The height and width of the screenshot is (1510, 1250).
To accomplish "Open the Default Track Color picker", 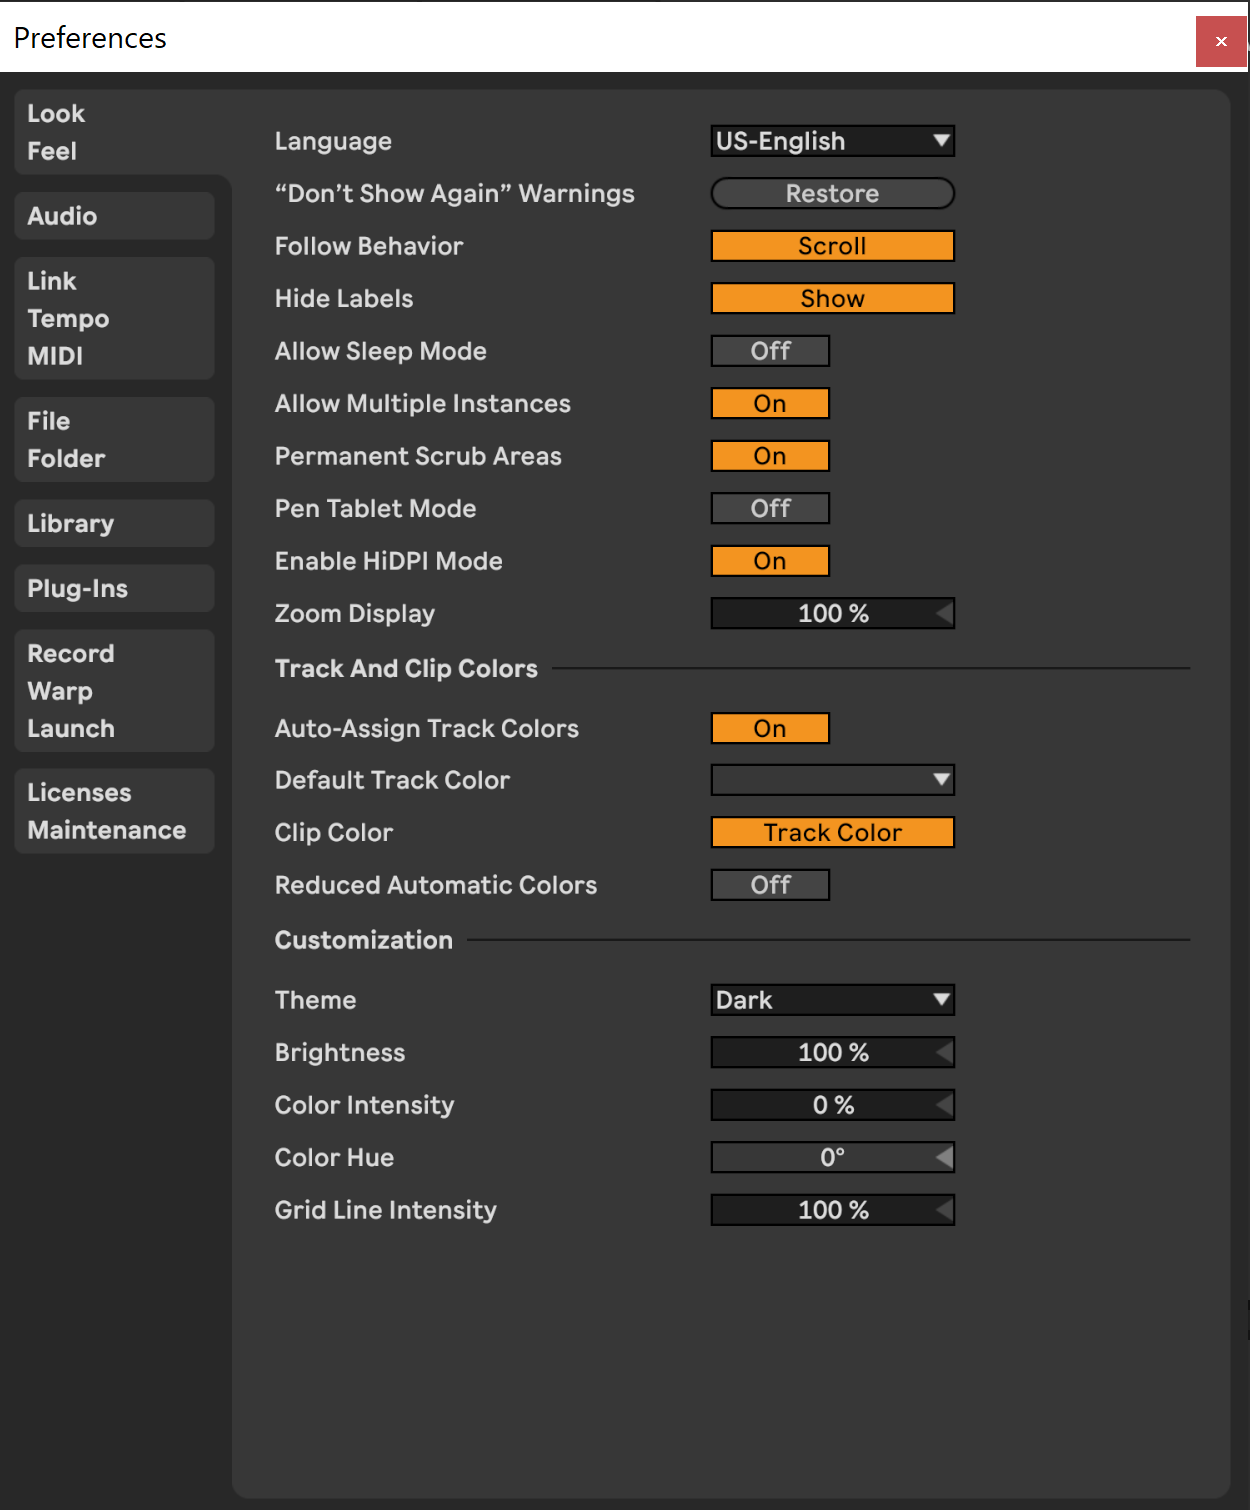I will click(x=832, y=780).
